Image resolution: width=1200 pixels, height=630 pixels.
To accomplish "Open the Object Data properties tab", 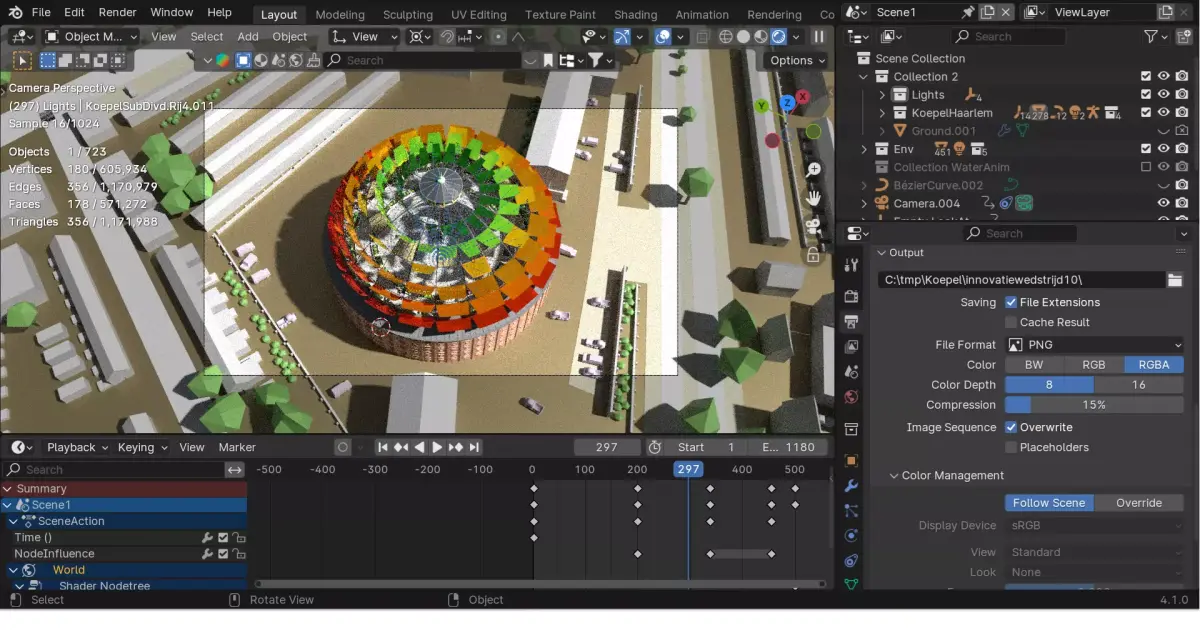I will 851,584.
